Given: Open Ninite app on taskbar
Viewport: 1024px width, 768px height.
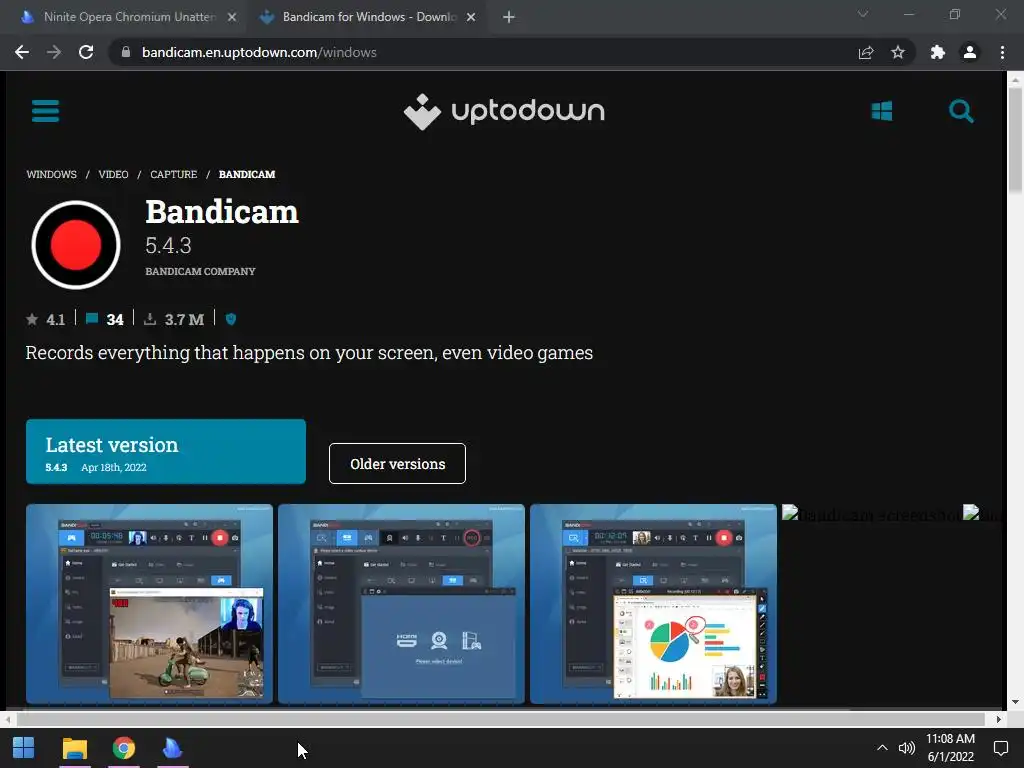Looking at the screenshot, I should (x=172, y=748).
